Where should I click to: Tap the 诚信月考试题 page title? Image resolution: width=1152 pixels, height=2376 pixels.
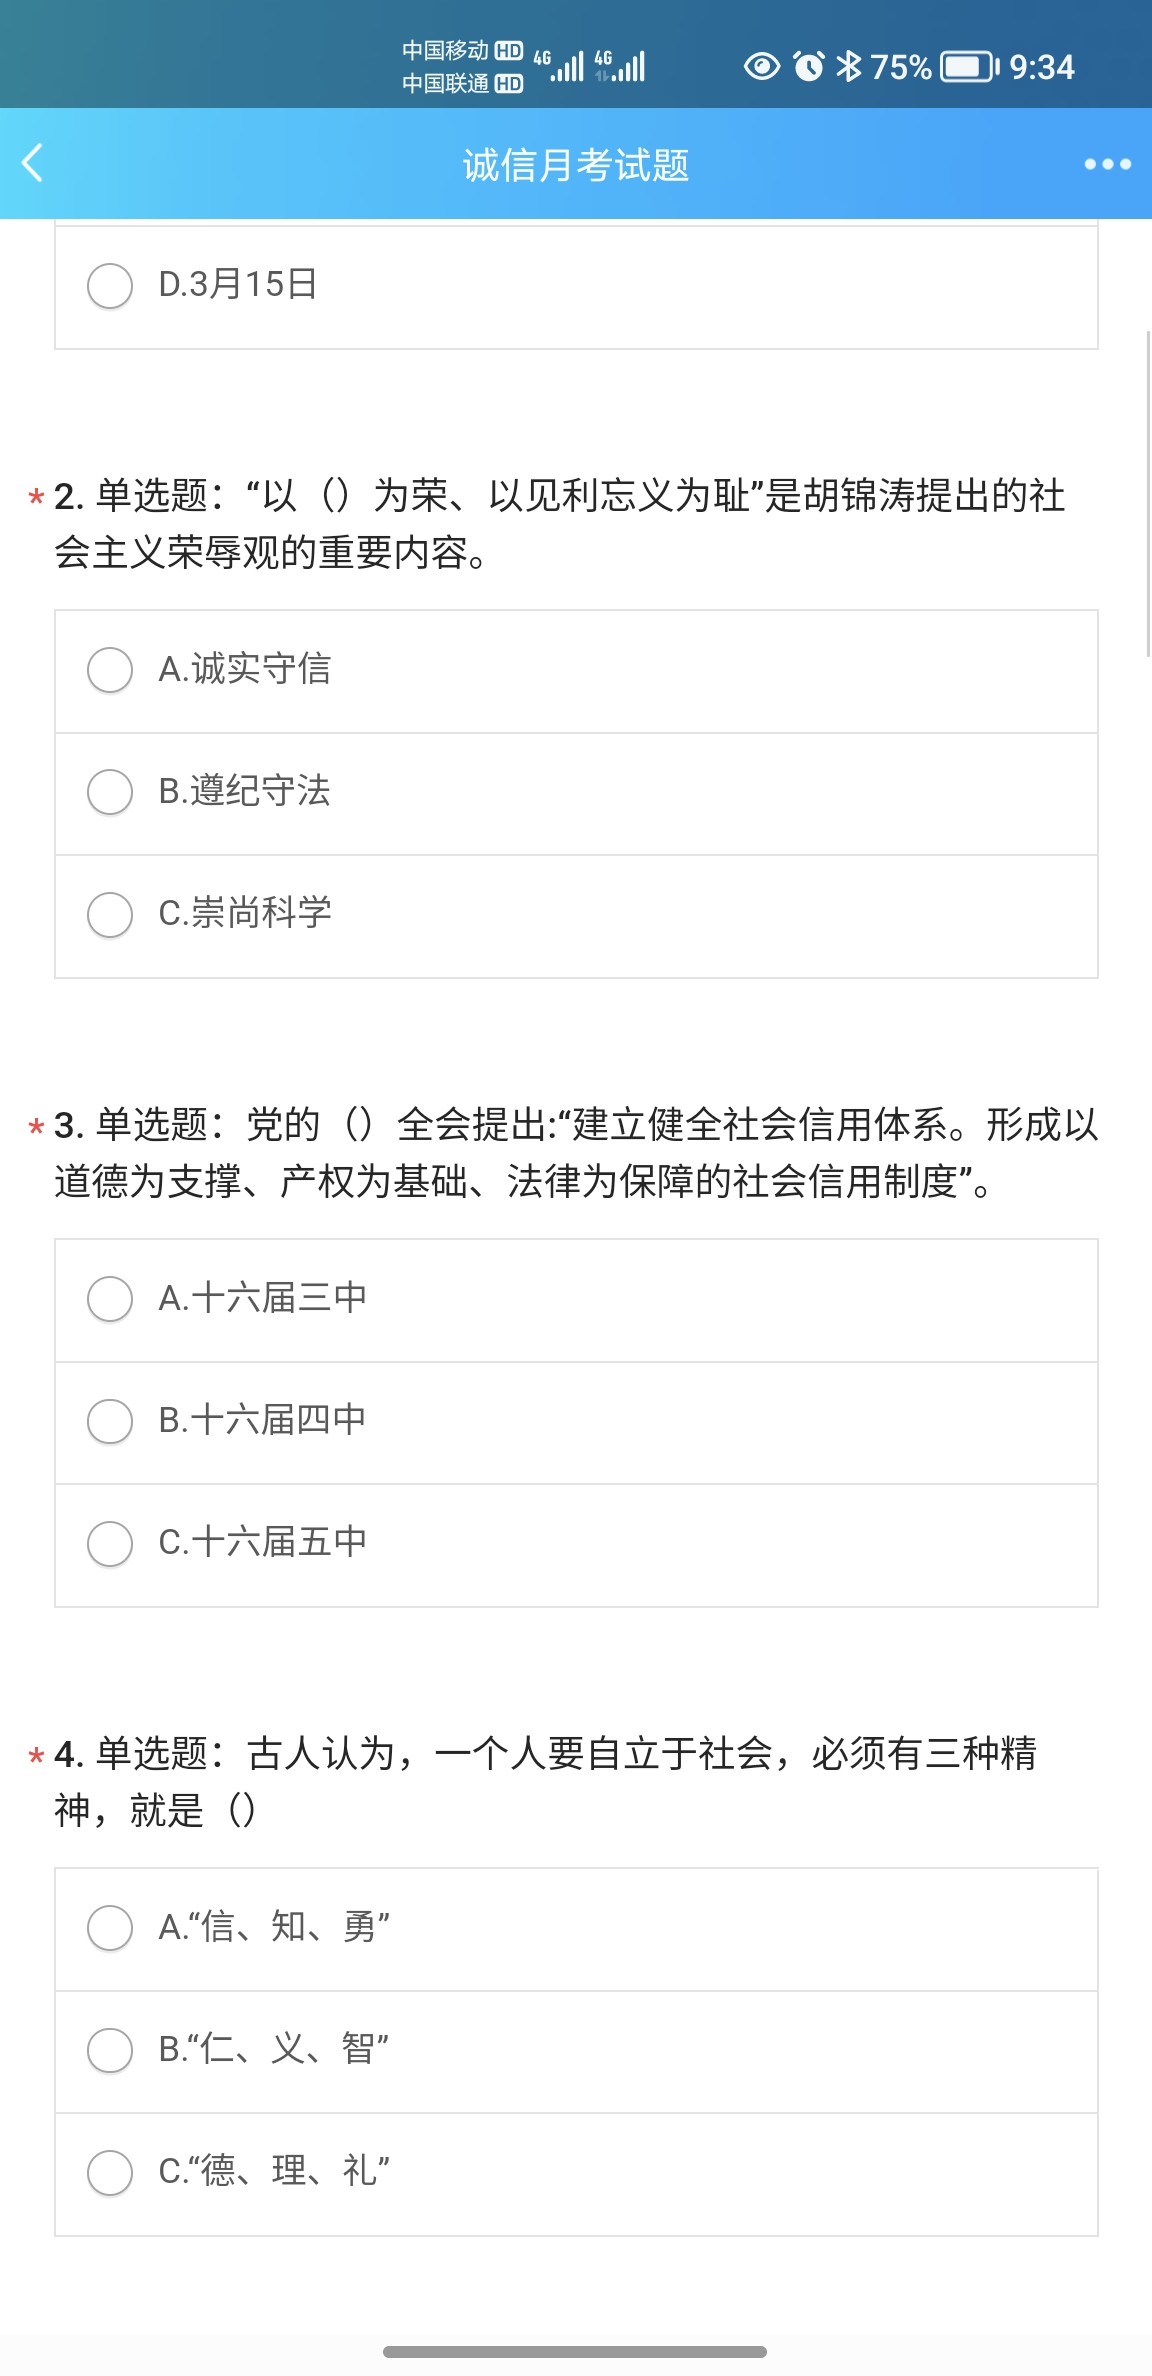576,165
